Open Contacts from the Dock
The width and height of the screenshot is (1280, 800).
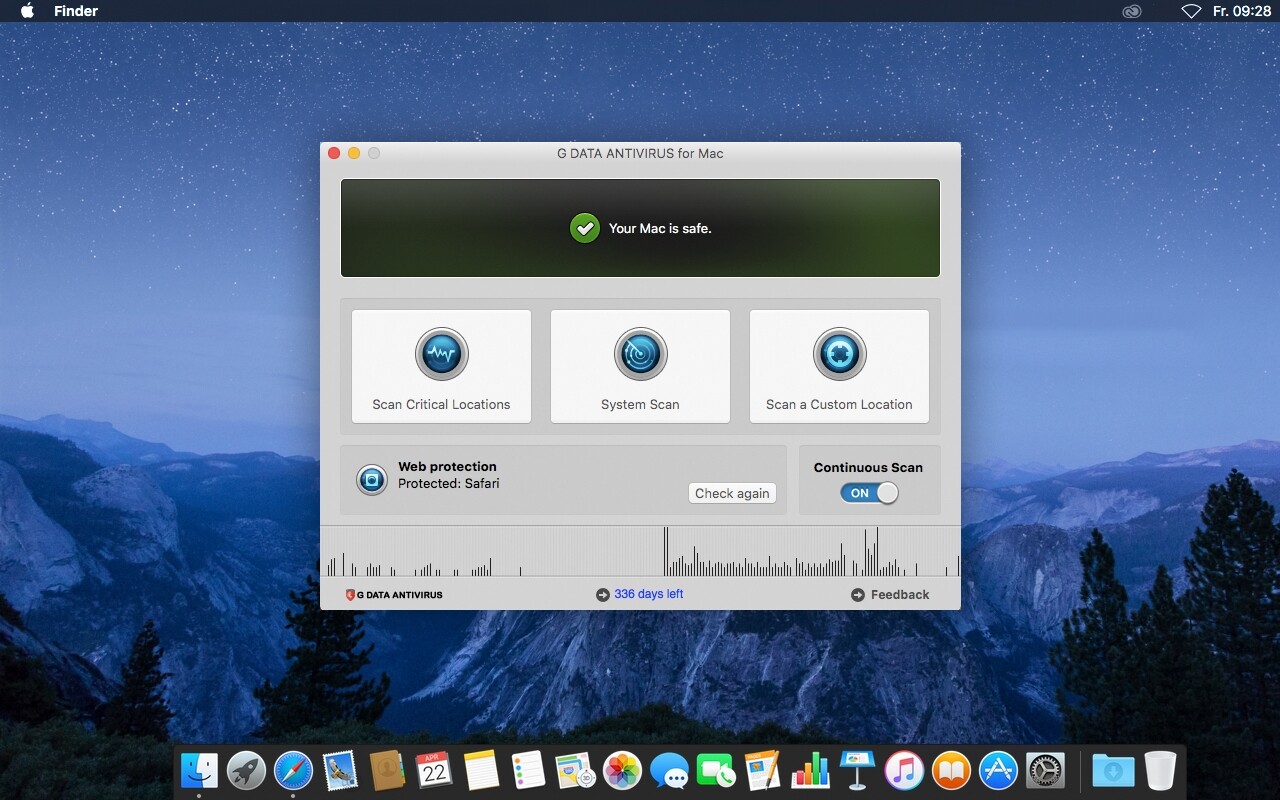point(386,771)
